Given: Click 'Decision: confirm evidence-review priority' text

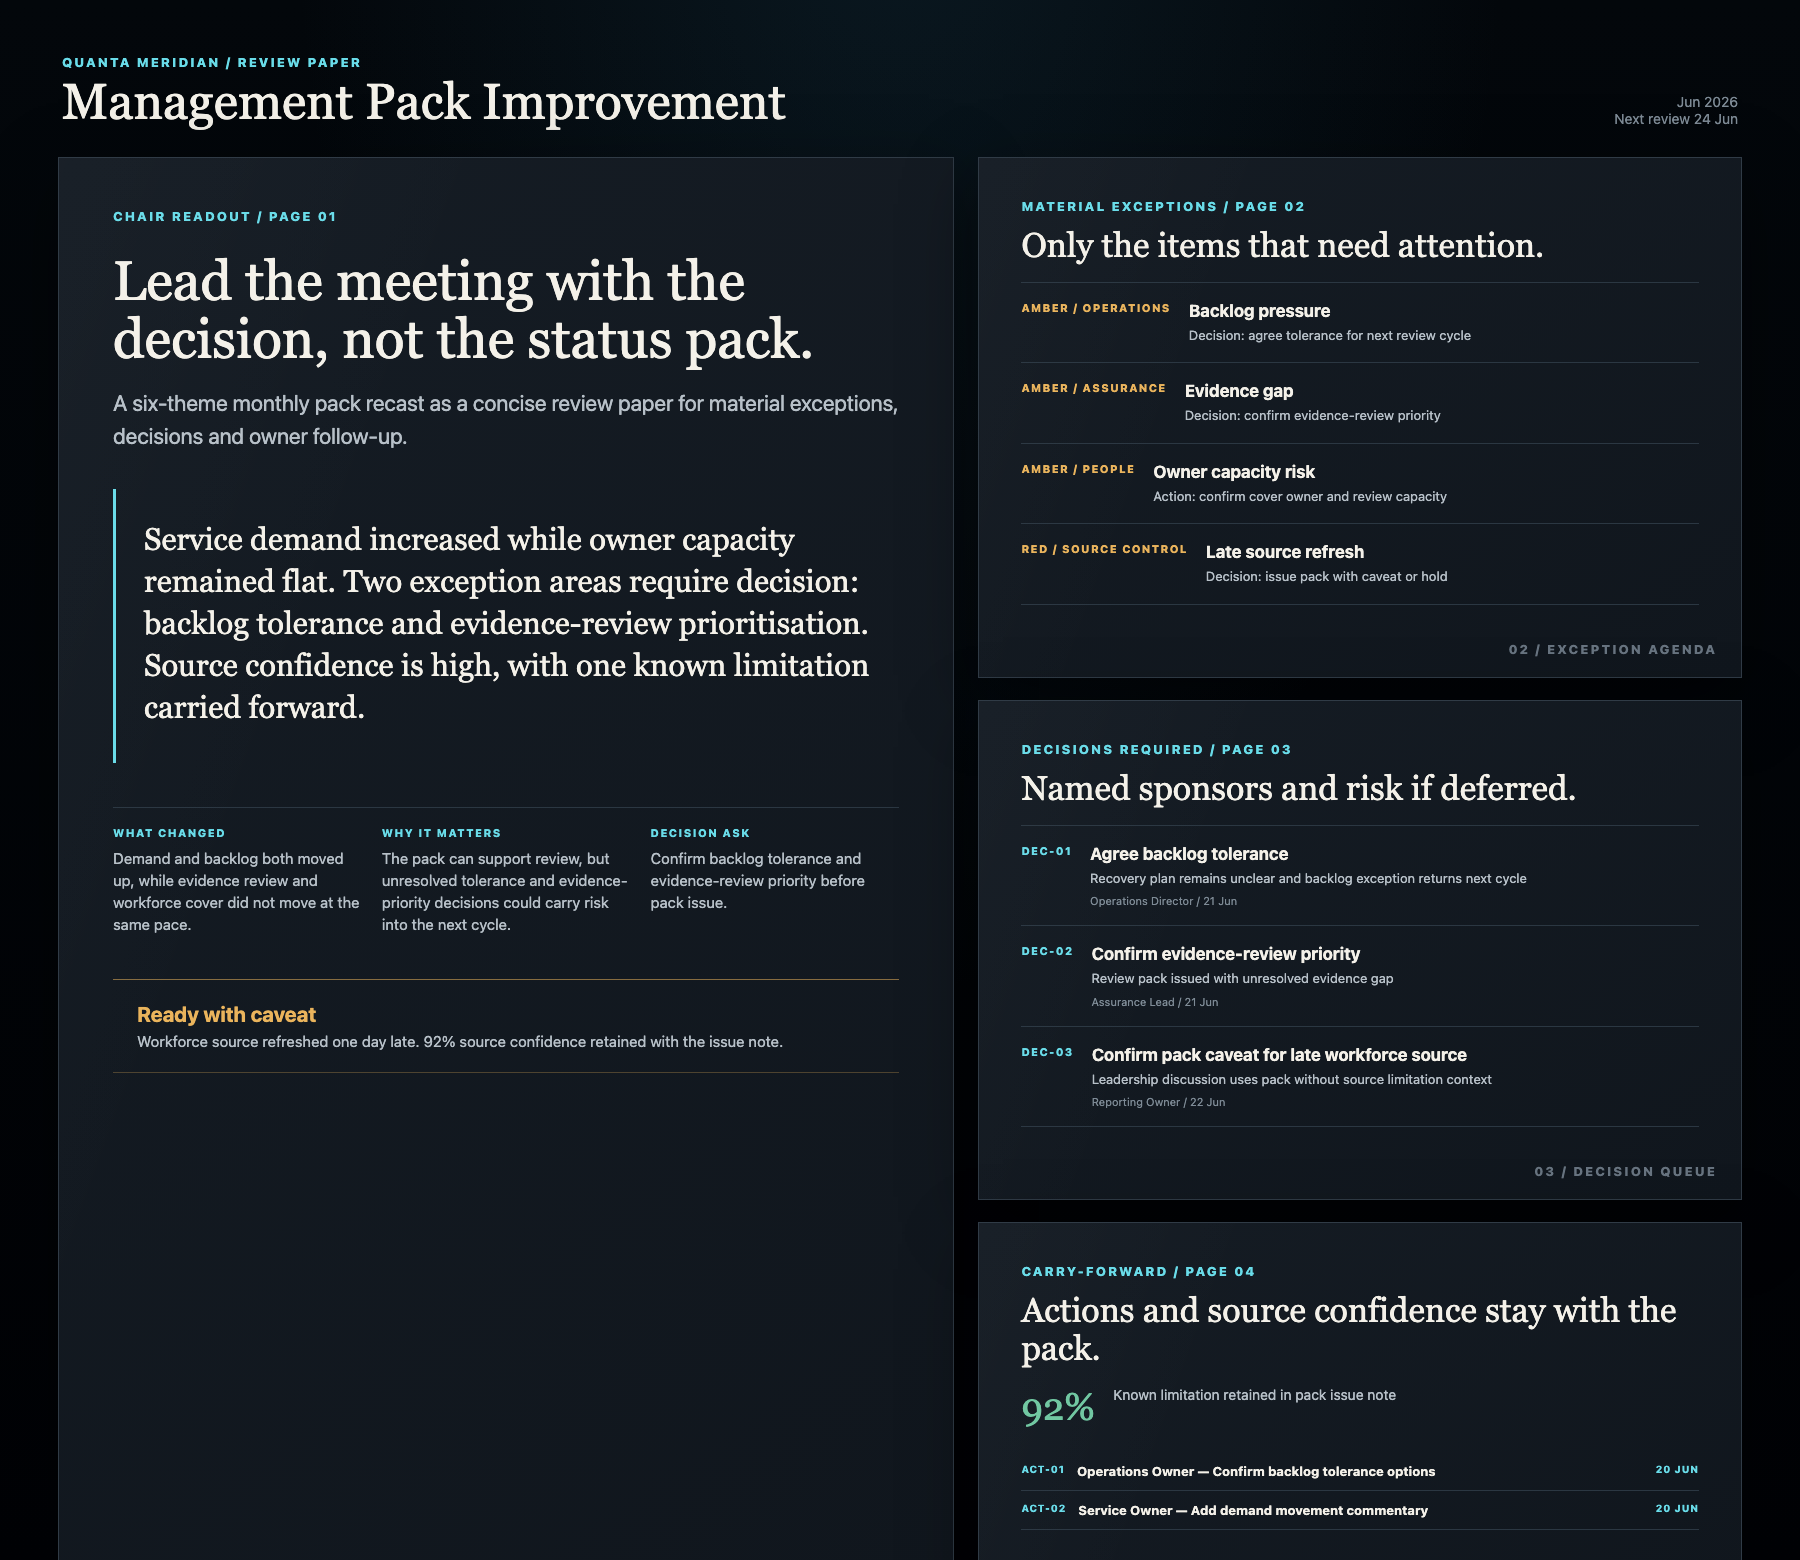Looking at the screenshot, I should pyautogui.click(x=1312, y=416).
